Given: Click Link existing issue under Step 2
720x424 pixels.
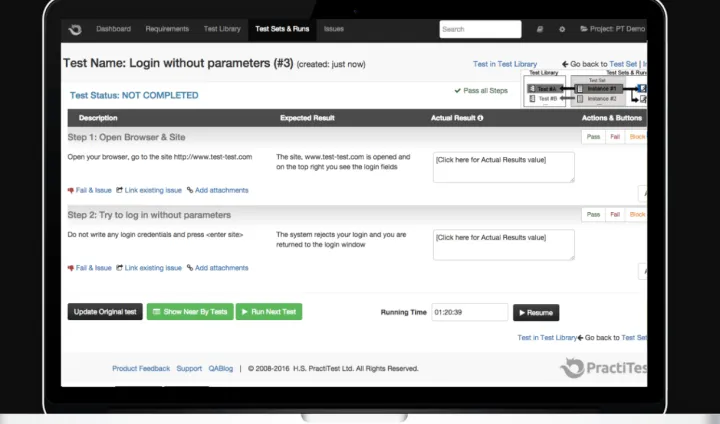Looking at the screenshot, I should [x=149, y=268].
